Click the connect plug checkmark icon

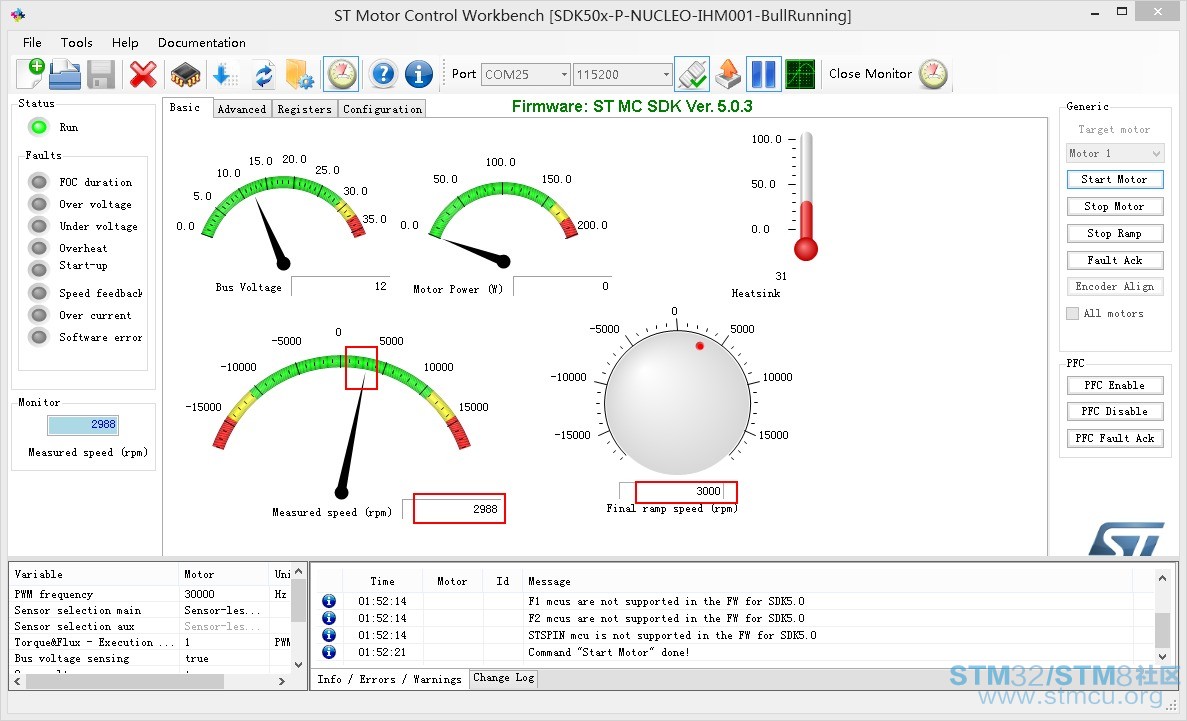(x=692, y=74)
